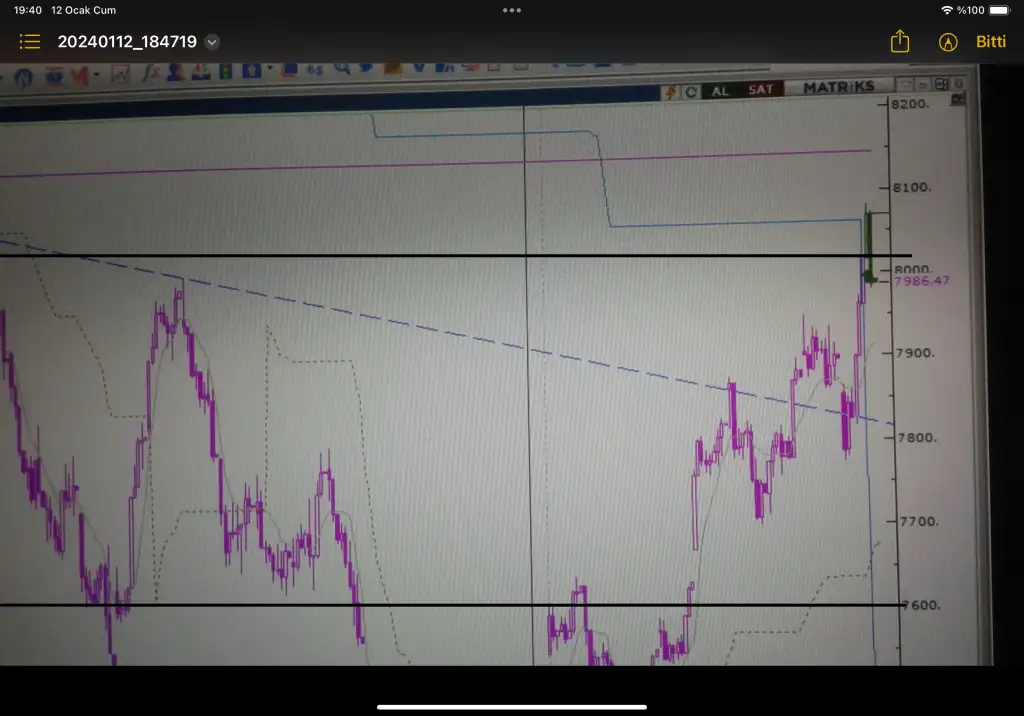This screenshot has width=1024, height=716.
Task: Tap the file name 20240112_184719 title
Action: click(x=127, y=42)
